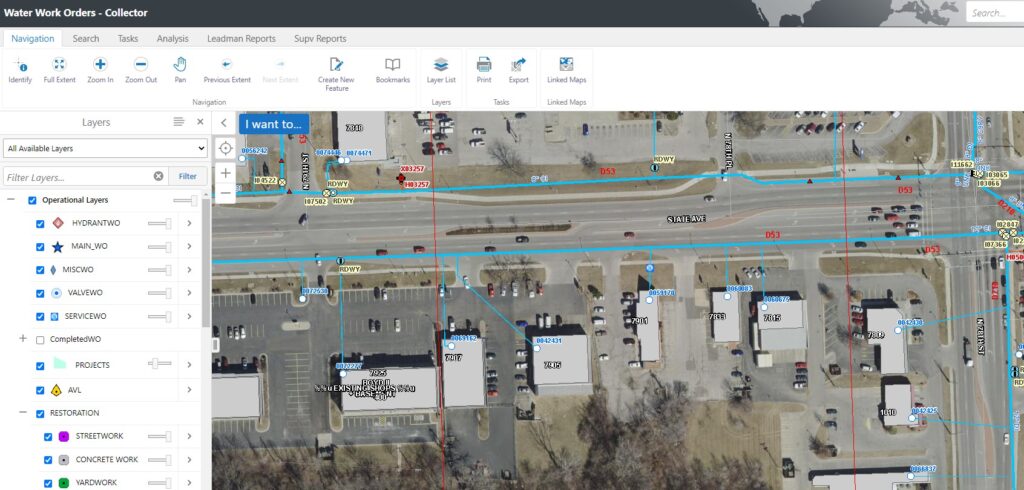This screenshot has height=490, width=1024.
Task: Print the map
Action: click(x=484, y=71)
